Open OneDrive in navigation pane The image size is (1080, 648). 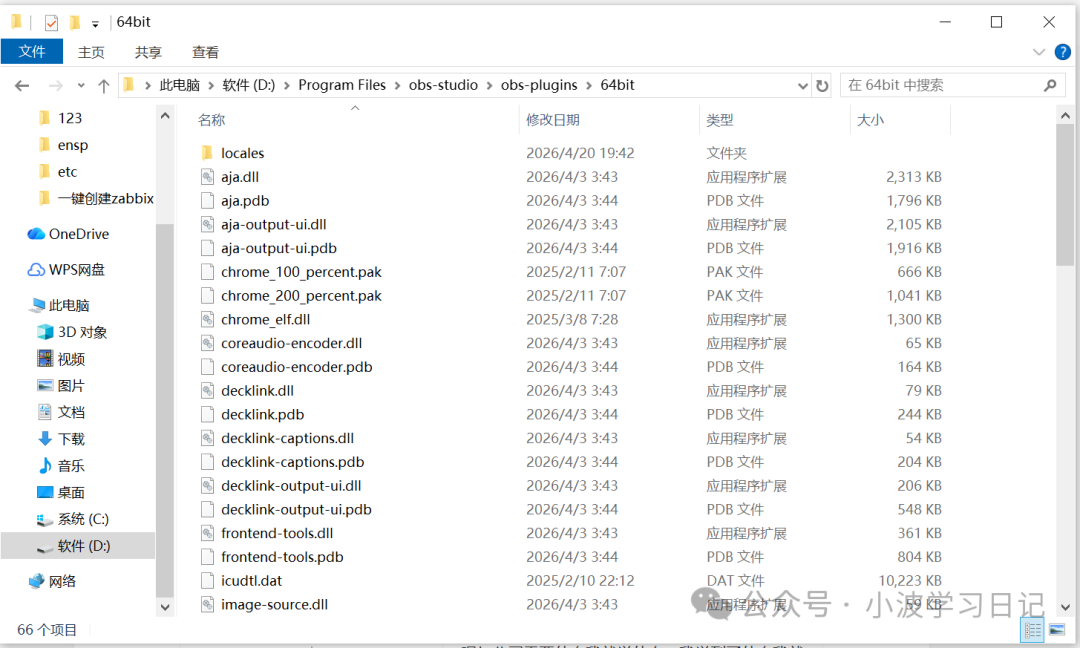click(x=78, y=234)
